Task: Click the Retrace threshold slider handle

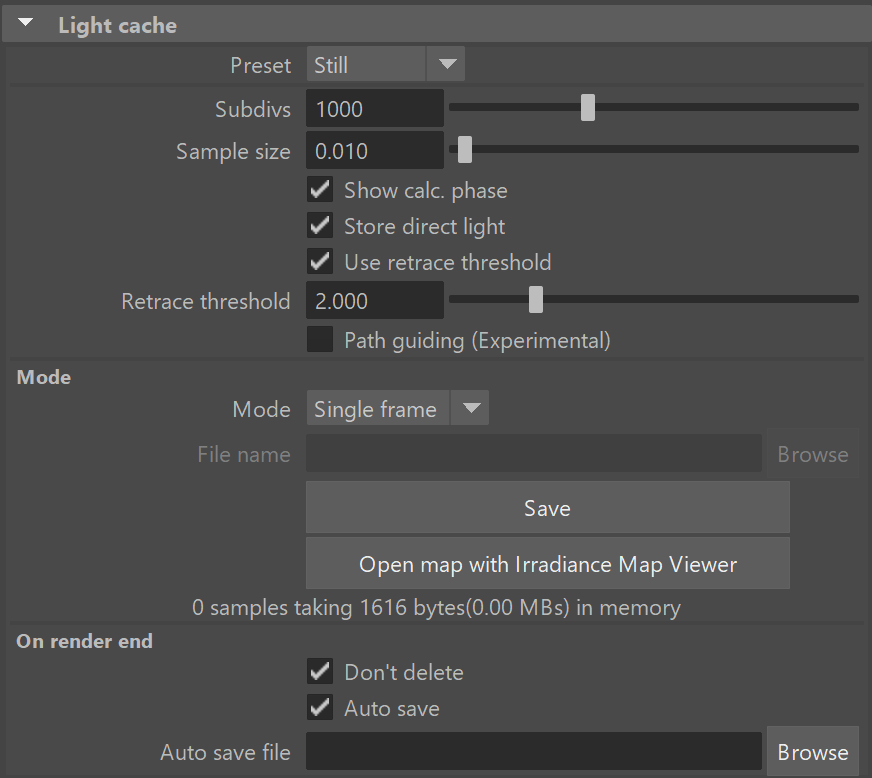Action: pos(536,300)
